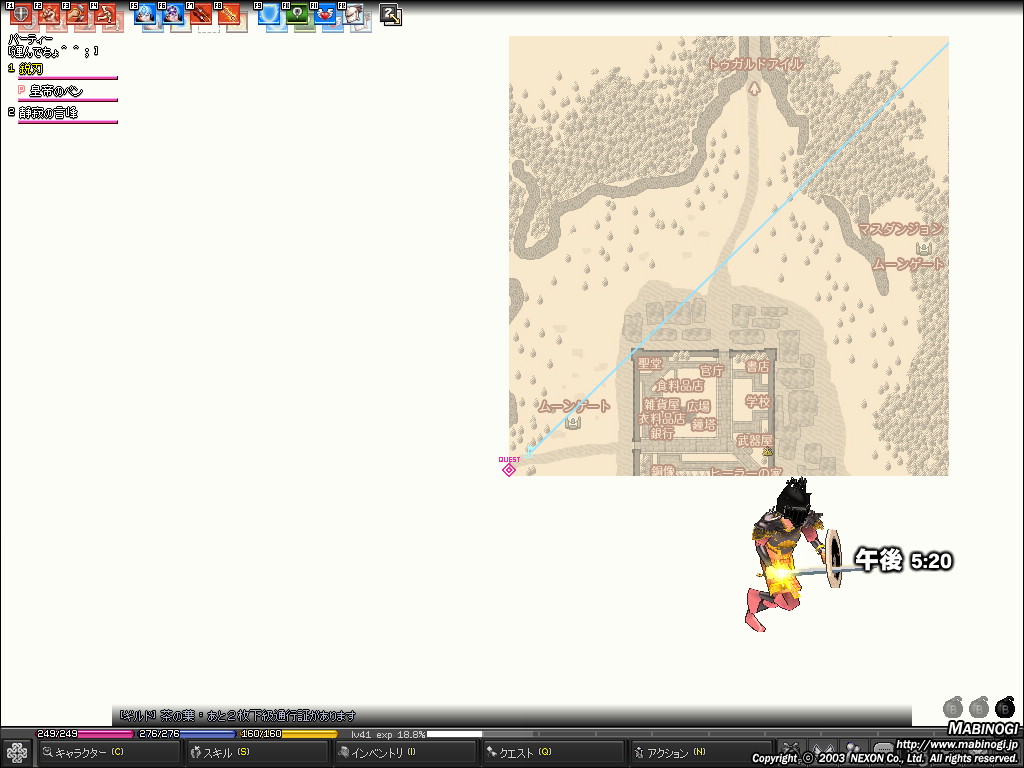Open the mabinogi.jp website link
Screen dimensions: 1024x768
point(956,744)
